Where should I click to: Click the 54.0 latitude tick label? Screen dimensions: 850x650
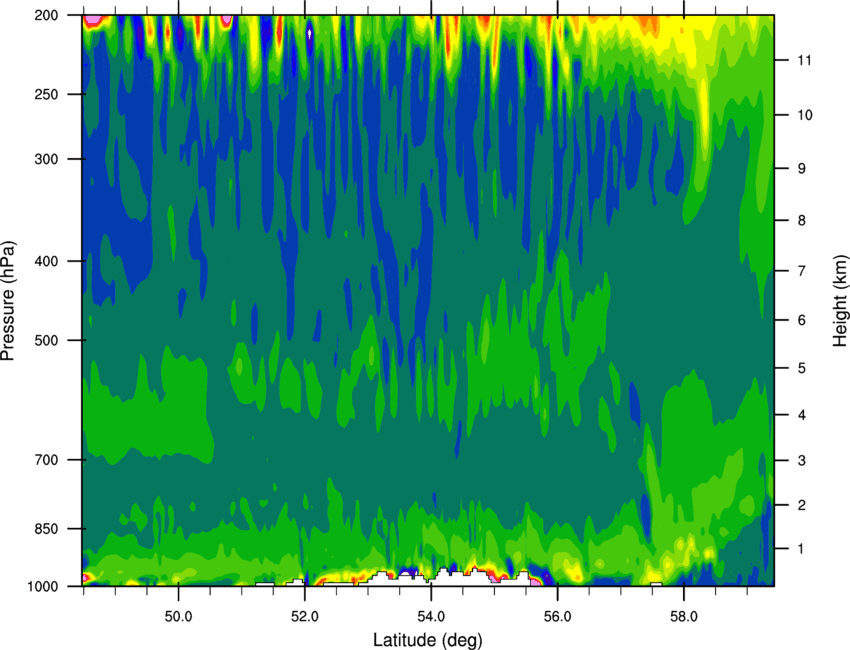point(431,617)
